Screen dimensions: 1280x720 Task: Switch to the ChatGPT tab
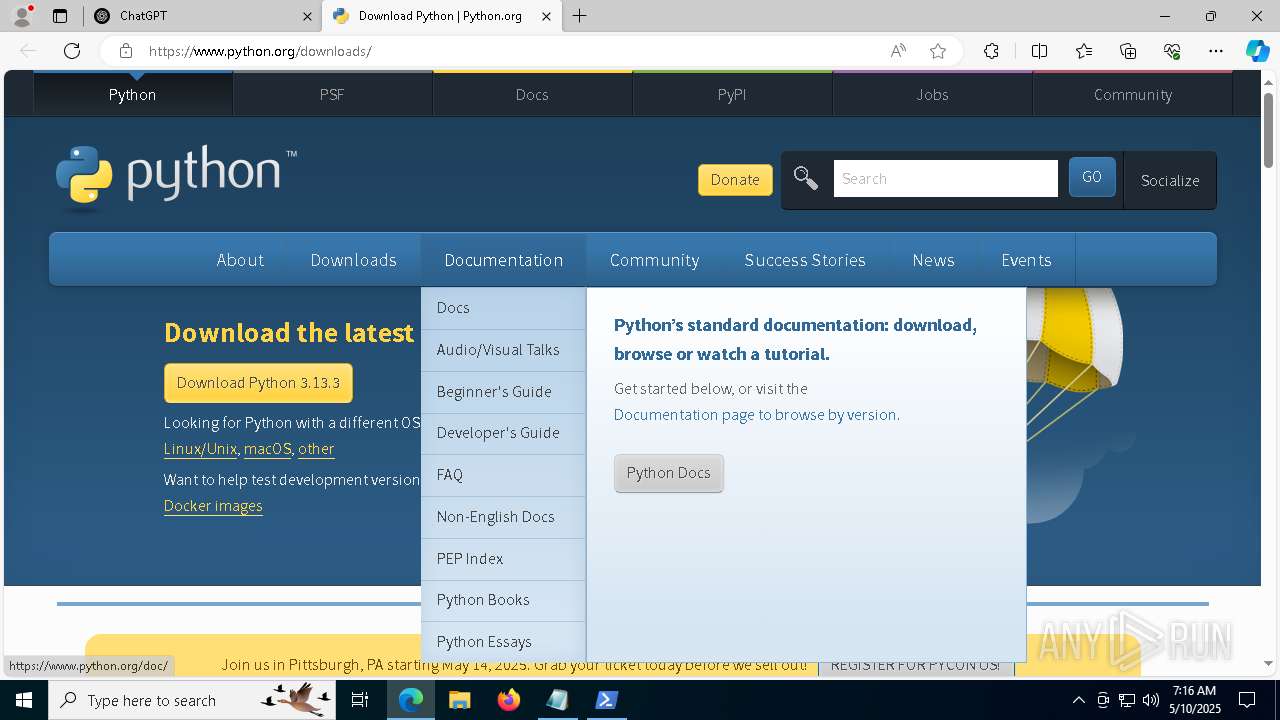(x=200, y=16)
